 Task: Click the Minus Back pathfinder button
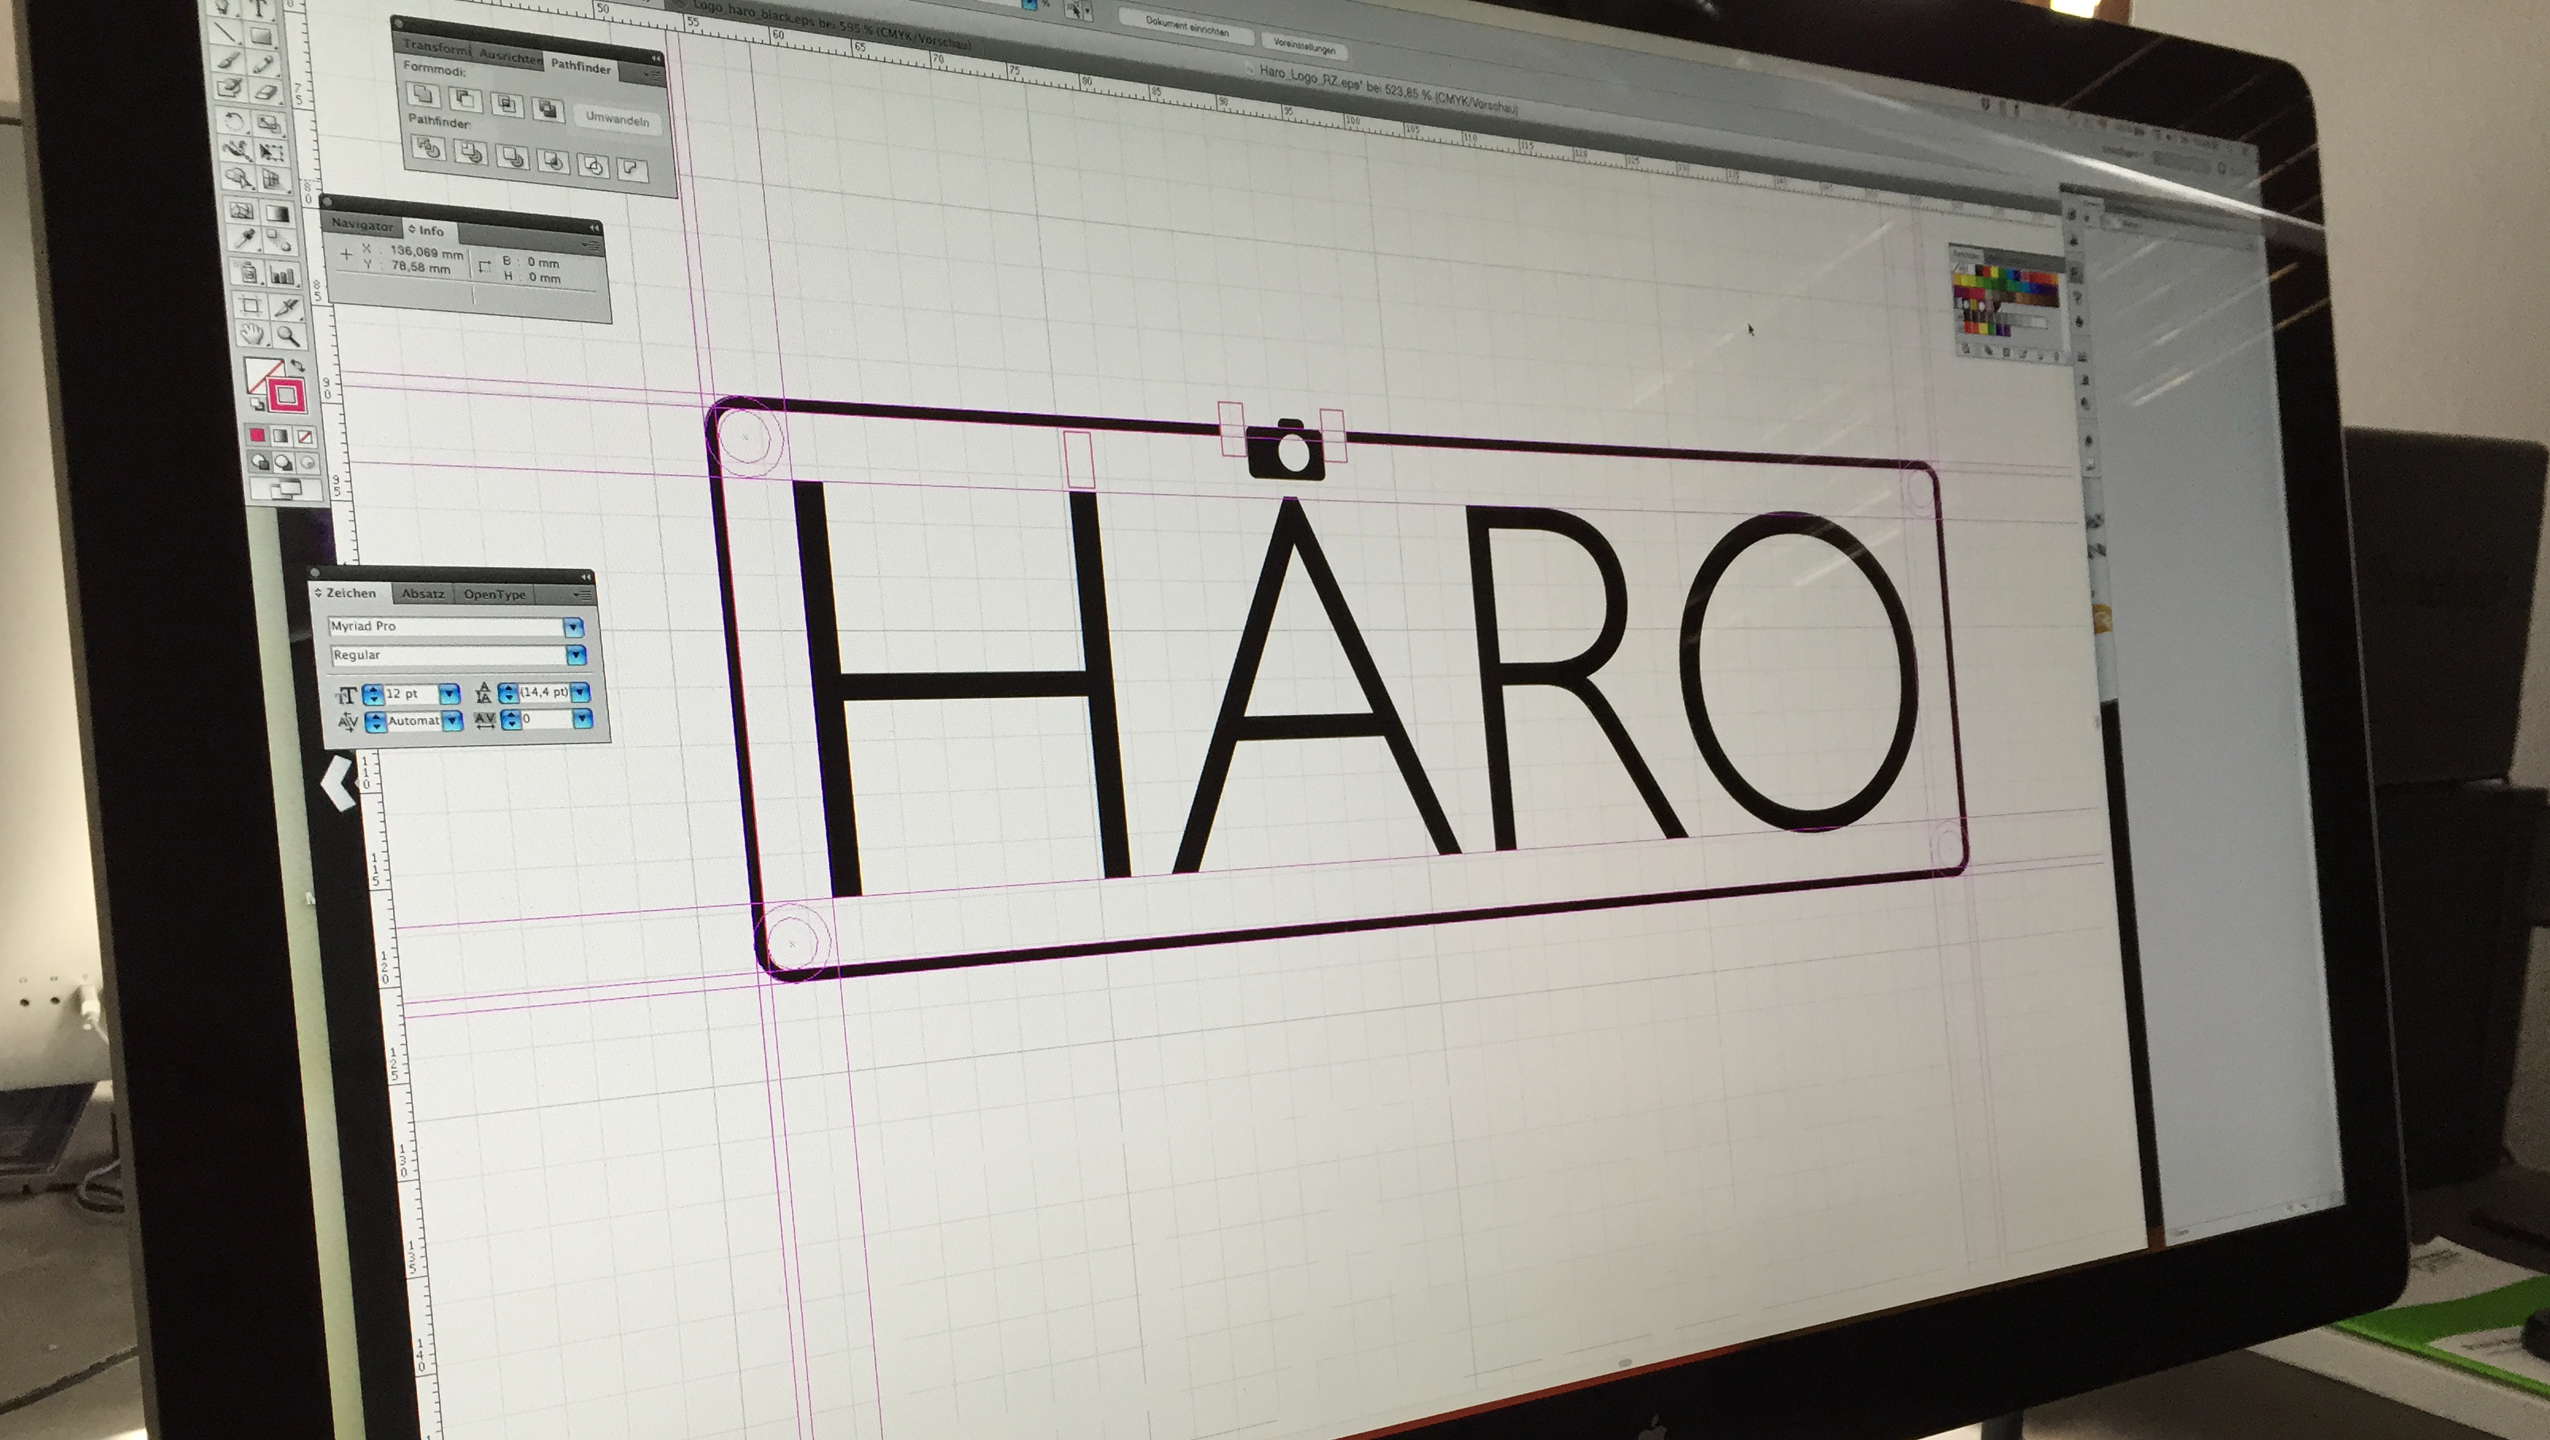coord(632,169)
